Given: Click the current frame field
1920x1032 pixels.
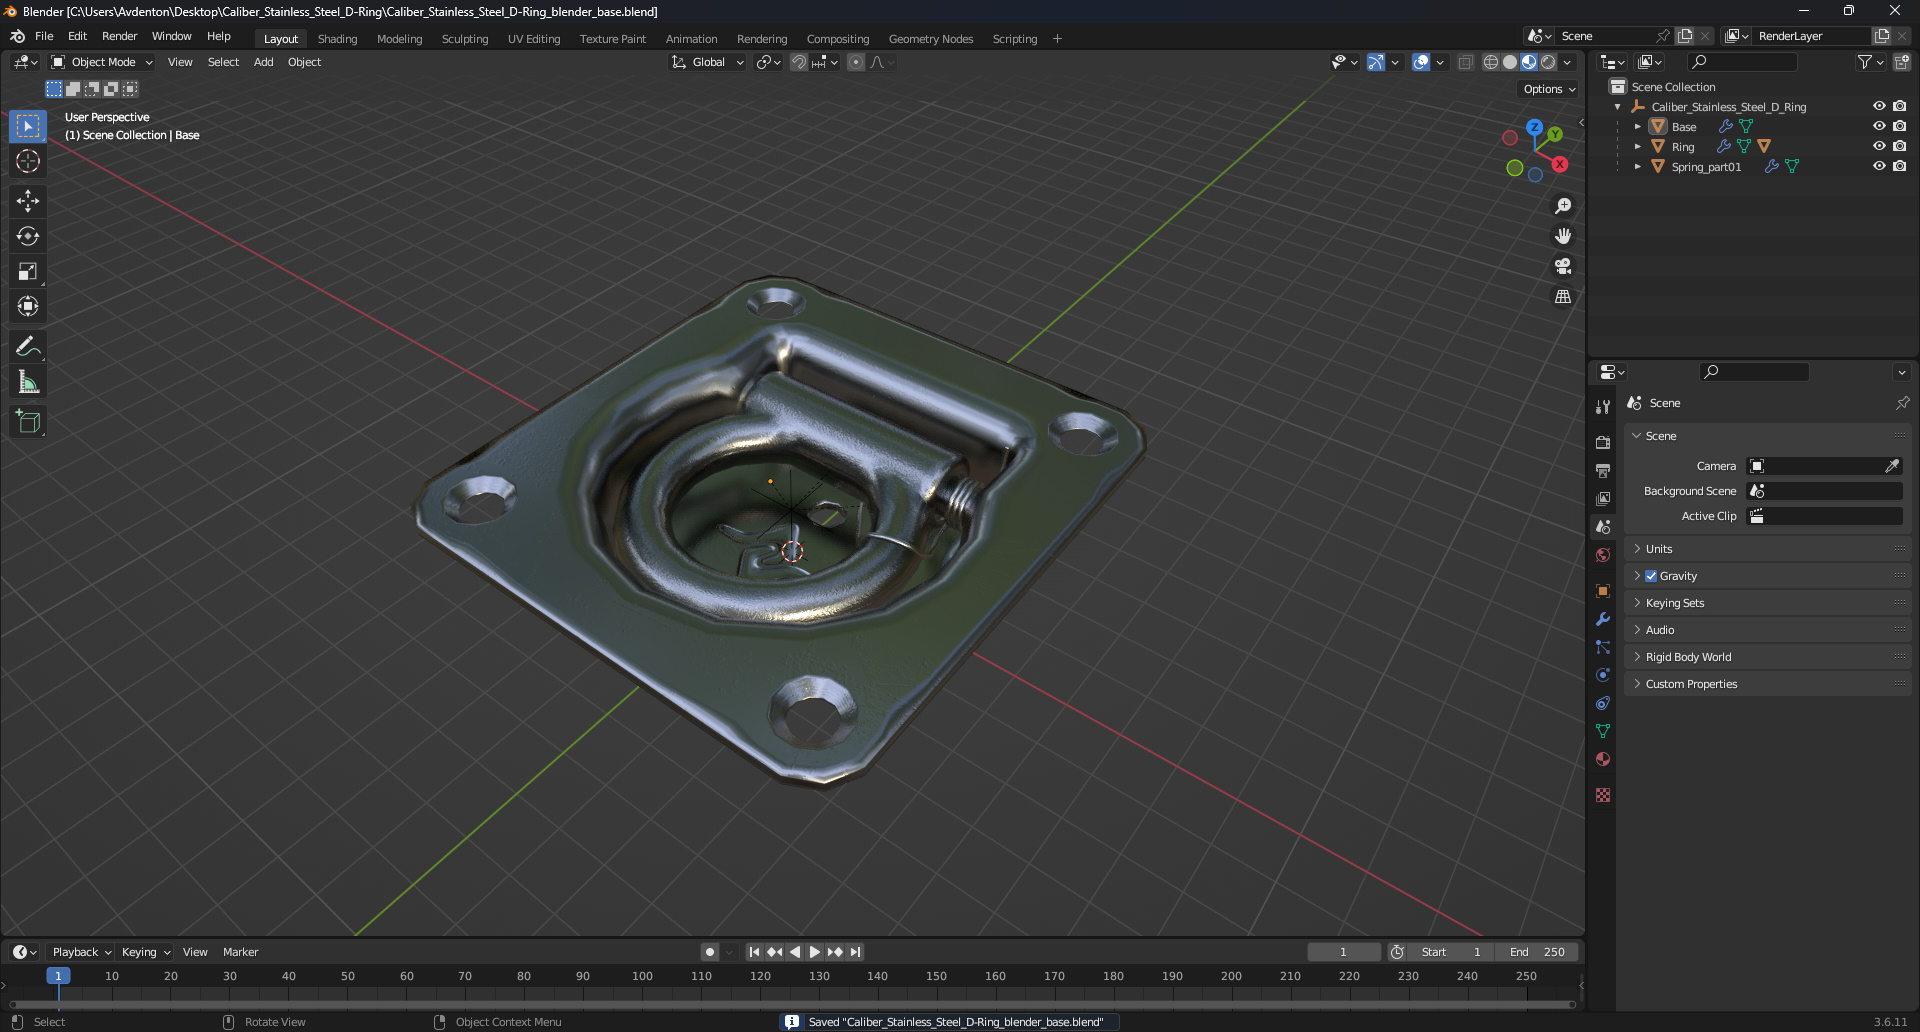Looking at the screenshot, I should pos(1344,952).
